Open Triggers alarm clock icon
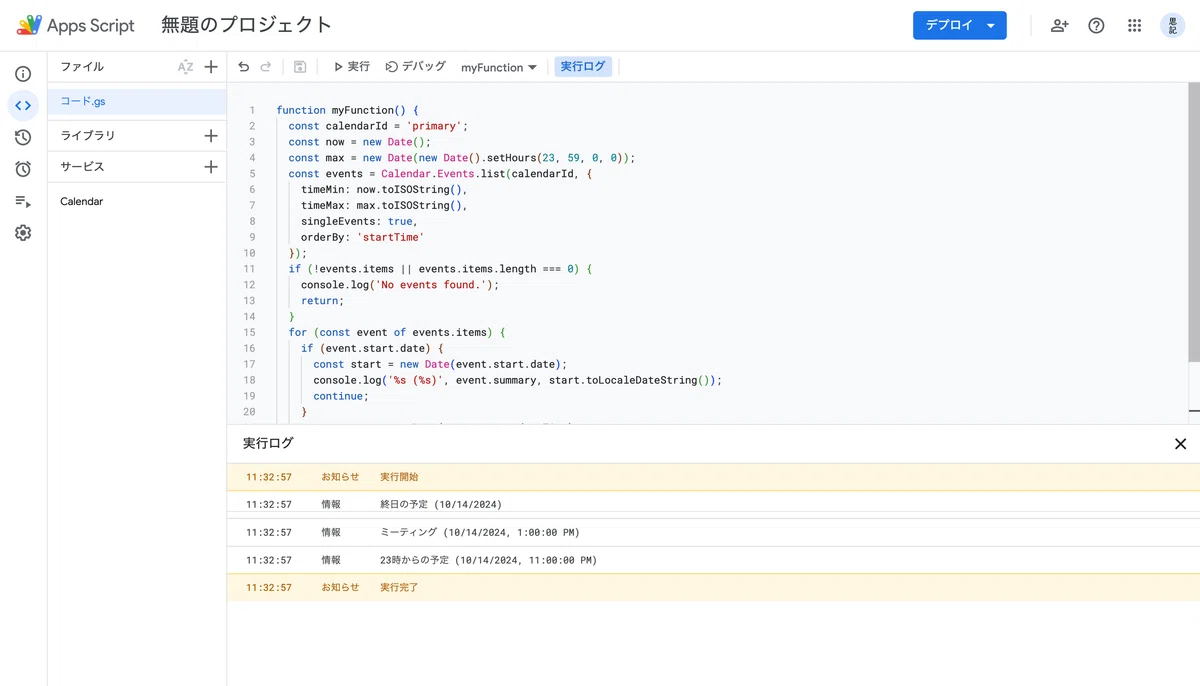Viewport: 1200px width, 686px height. click(23, 169)
